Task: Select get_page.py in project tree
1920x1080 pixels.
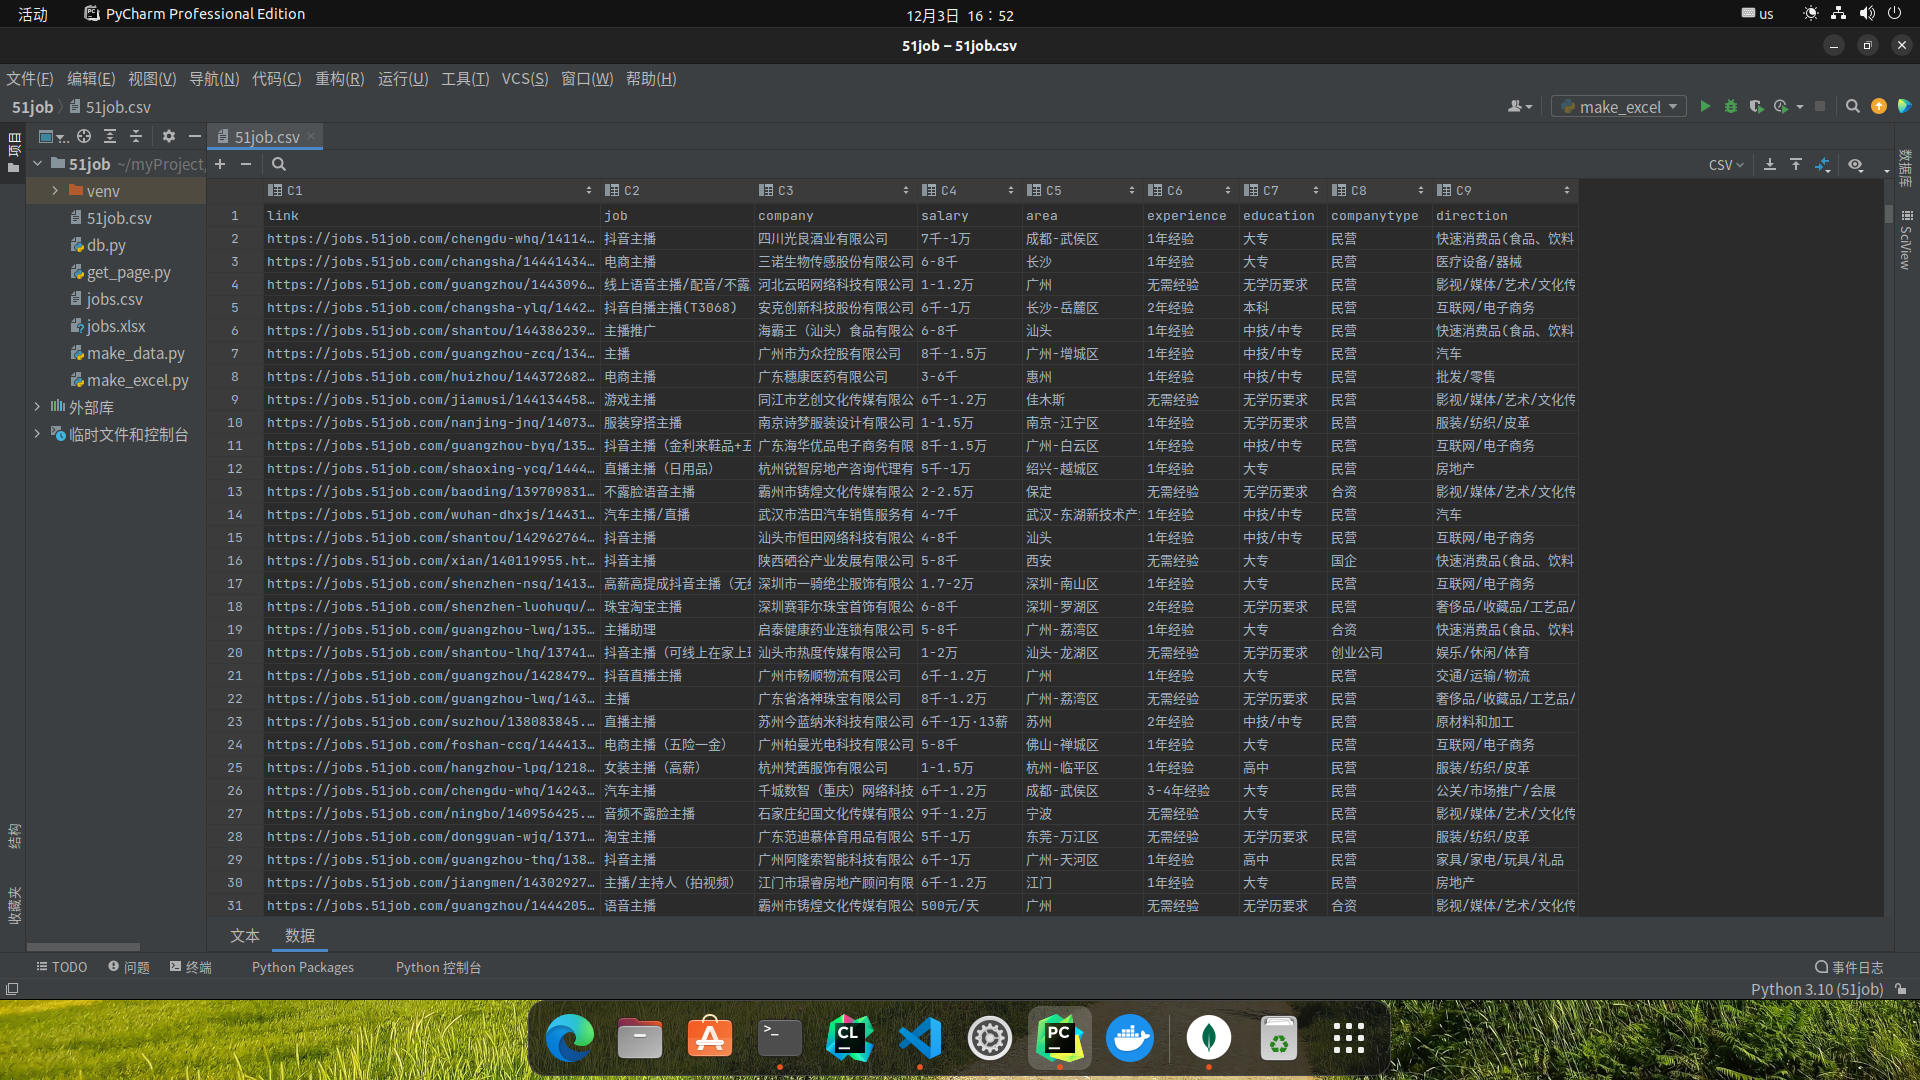Action: point(120,272)
